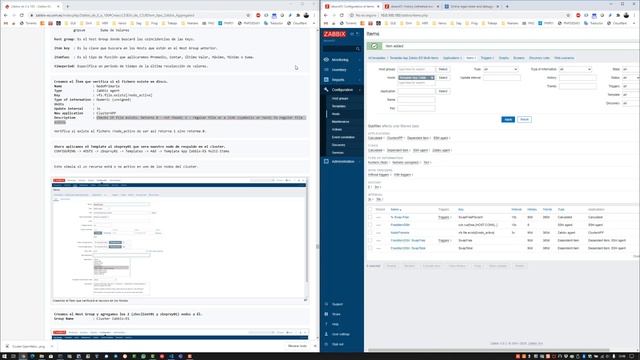Open a new tab in the right browser window
This screenshot has width=640, height=360.
click(x=507, y=7)
